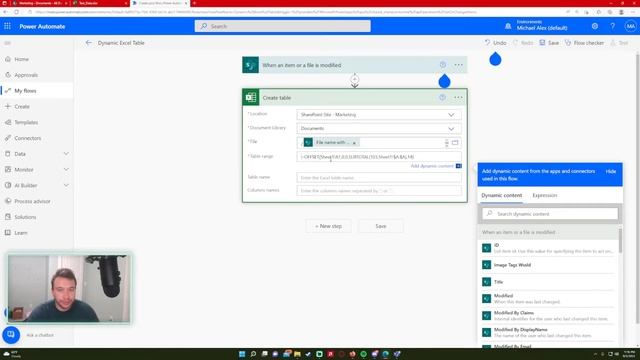Open the Flow checker

pos(584,42)
